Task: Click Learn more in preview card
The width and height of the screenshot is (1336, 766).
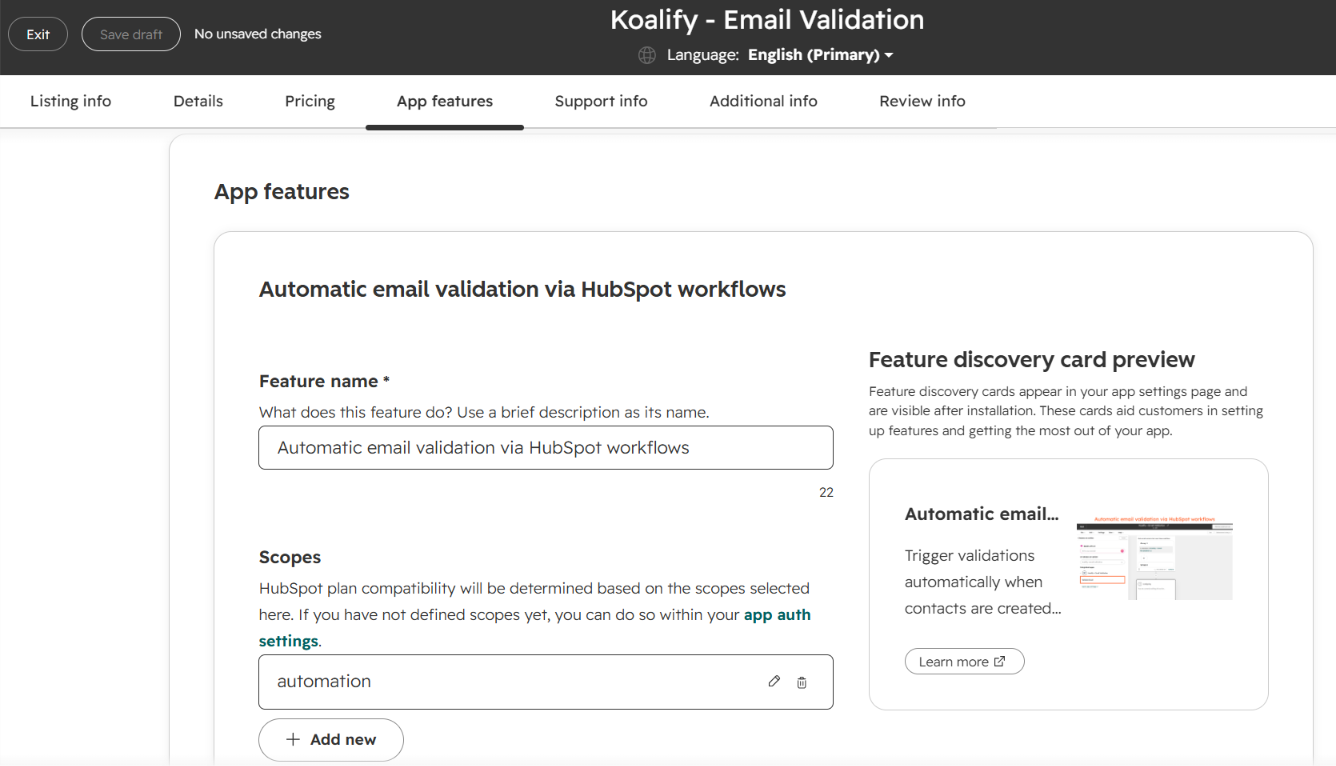Action: (x=964, y=662)
